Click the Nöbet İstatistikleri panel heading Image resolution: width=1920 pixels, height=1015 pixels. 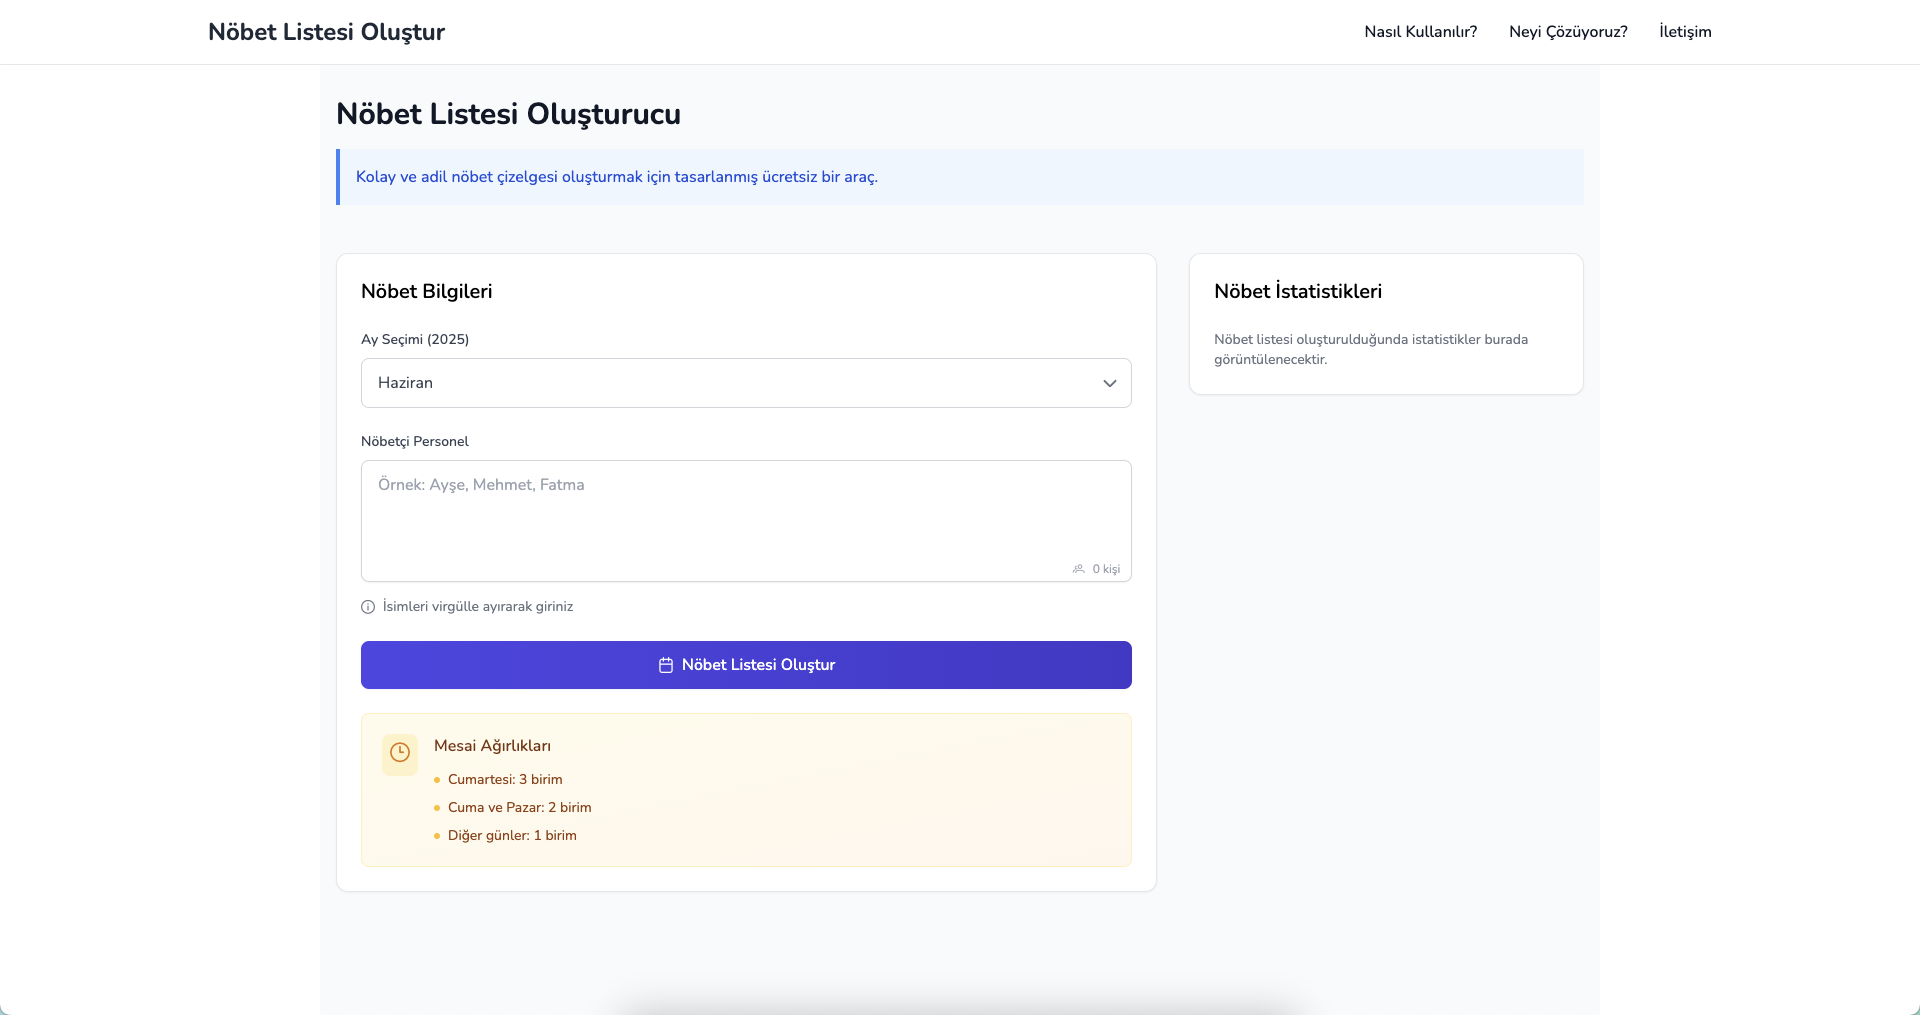(x=1297, y=291)
